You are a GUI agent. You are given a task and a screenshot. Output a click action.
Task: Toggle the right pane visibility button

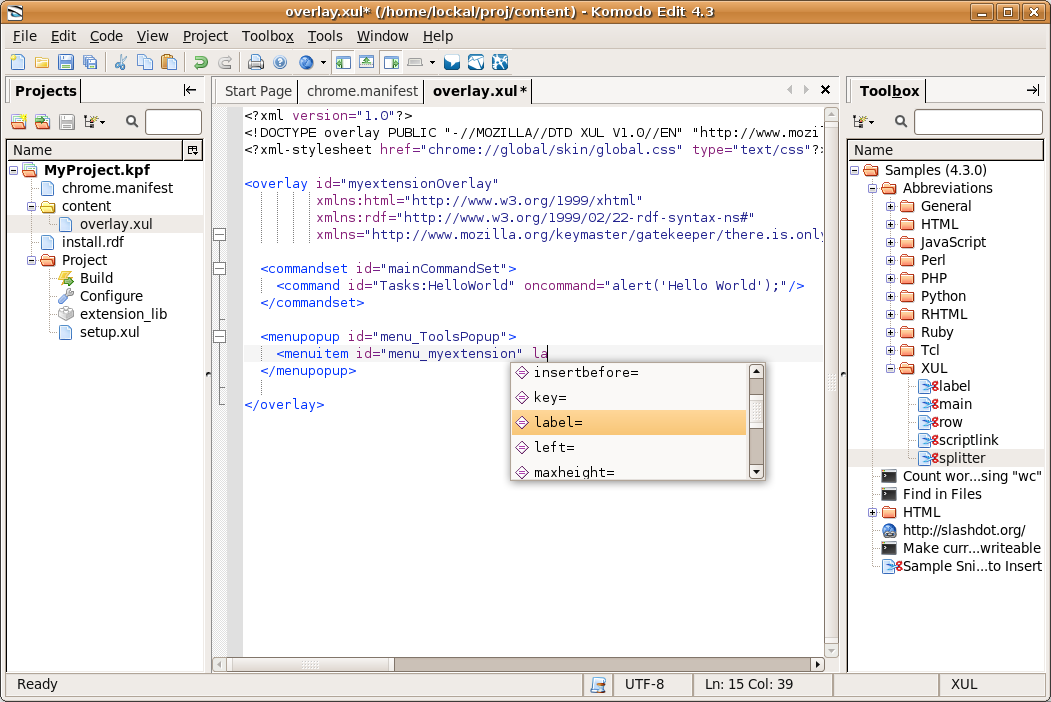391,62
